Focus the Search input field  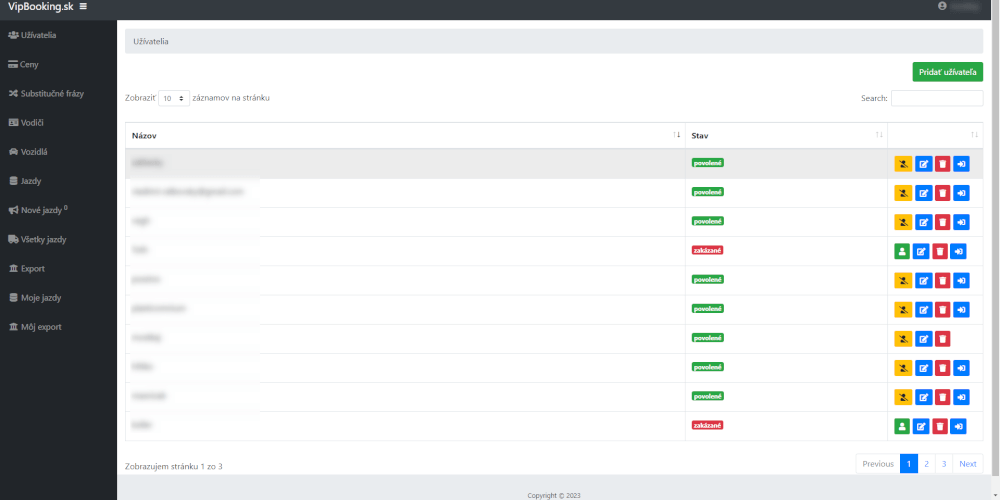pyautogui.click(x=936, y=99)
